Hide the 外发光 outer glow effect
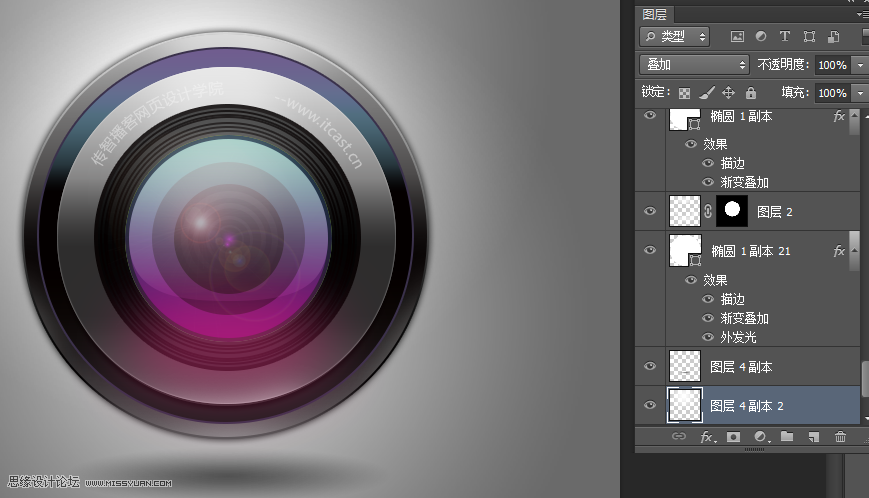This screenshot has height=498, width=869. point(708,337)
